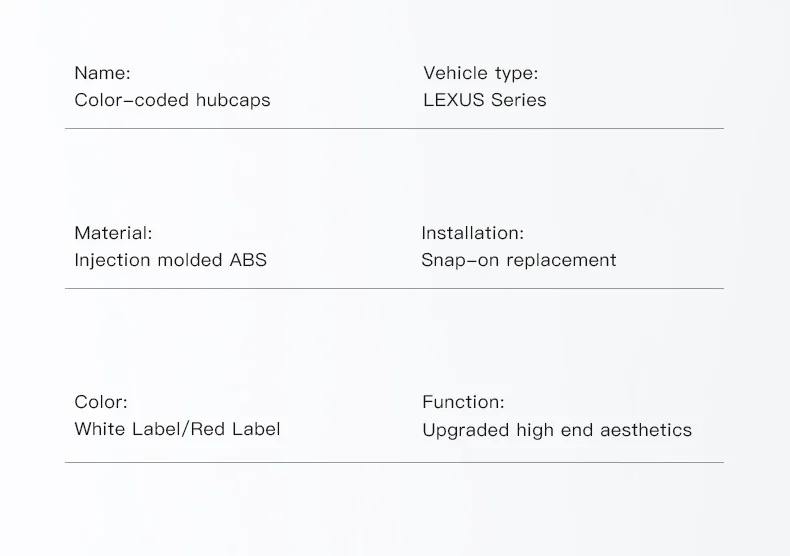Click the divider line below the Name row
Screen dimensions: 790x556
pos(394,128)
